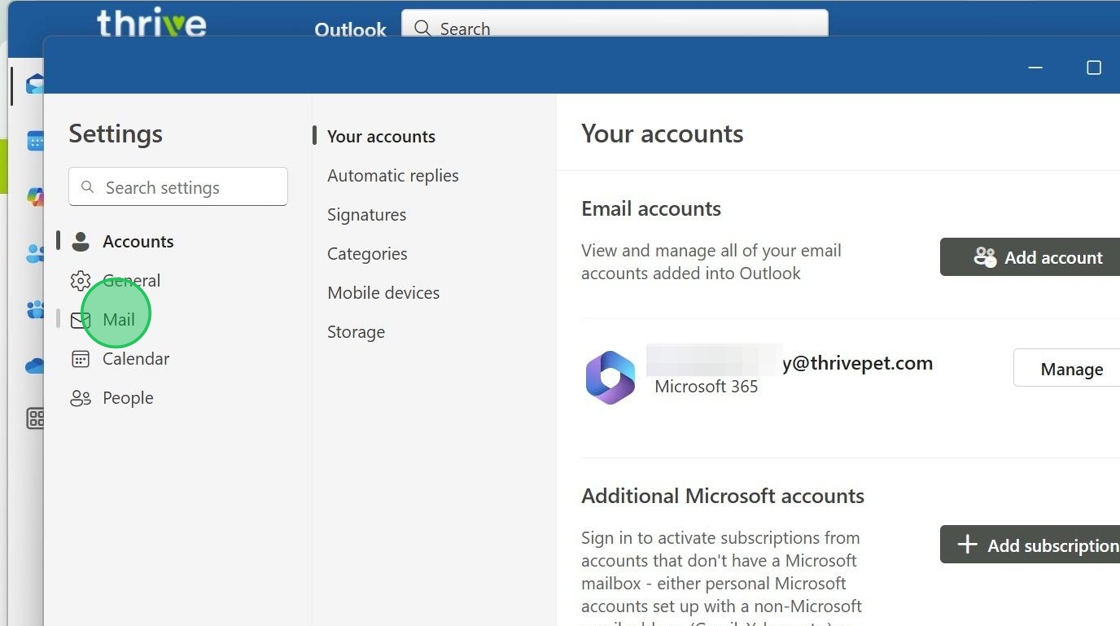1120x626 pixels.
Task: Click the Microsoft 365 account logo
Action: tap(610, 377)
